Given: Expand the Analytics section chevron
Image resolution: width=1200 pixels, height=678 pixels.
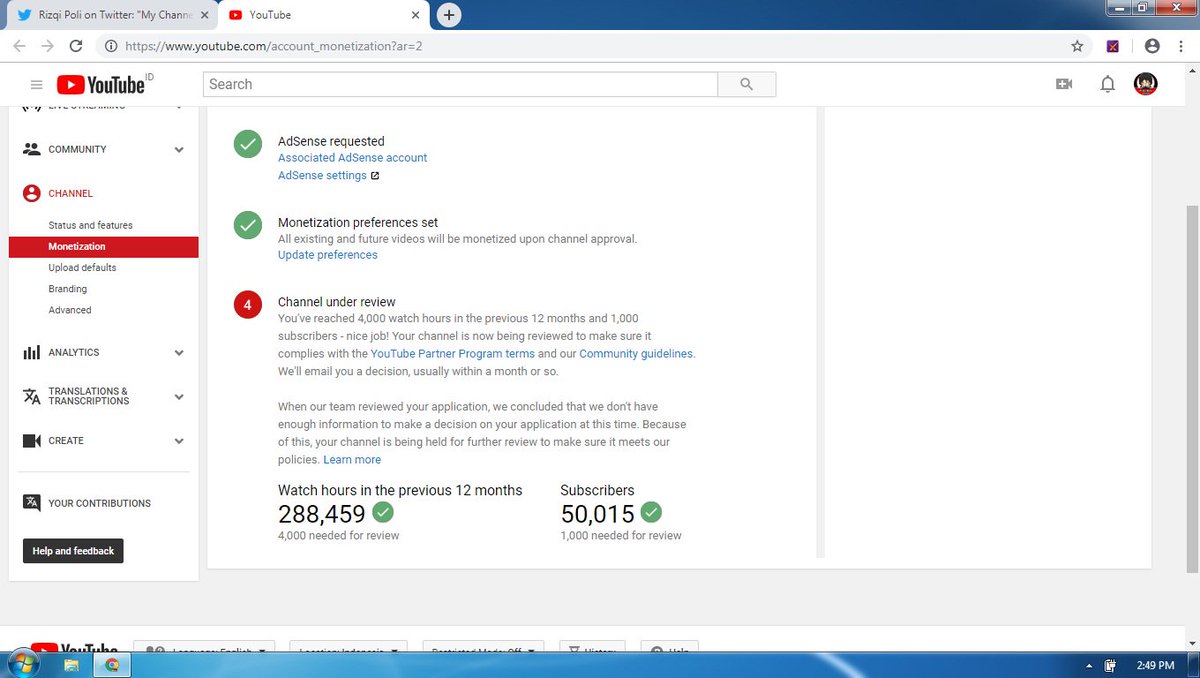Looking at the screenshot, I should [179, 353].
